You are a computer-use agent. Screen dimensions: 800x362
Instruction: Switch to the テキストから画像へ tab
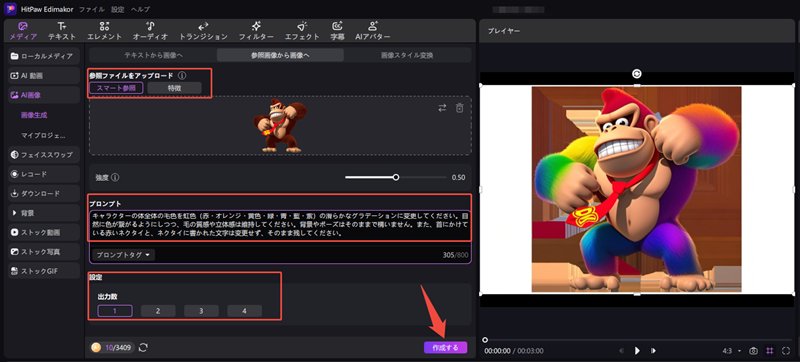pyautogui.click(x=154, y=55)
